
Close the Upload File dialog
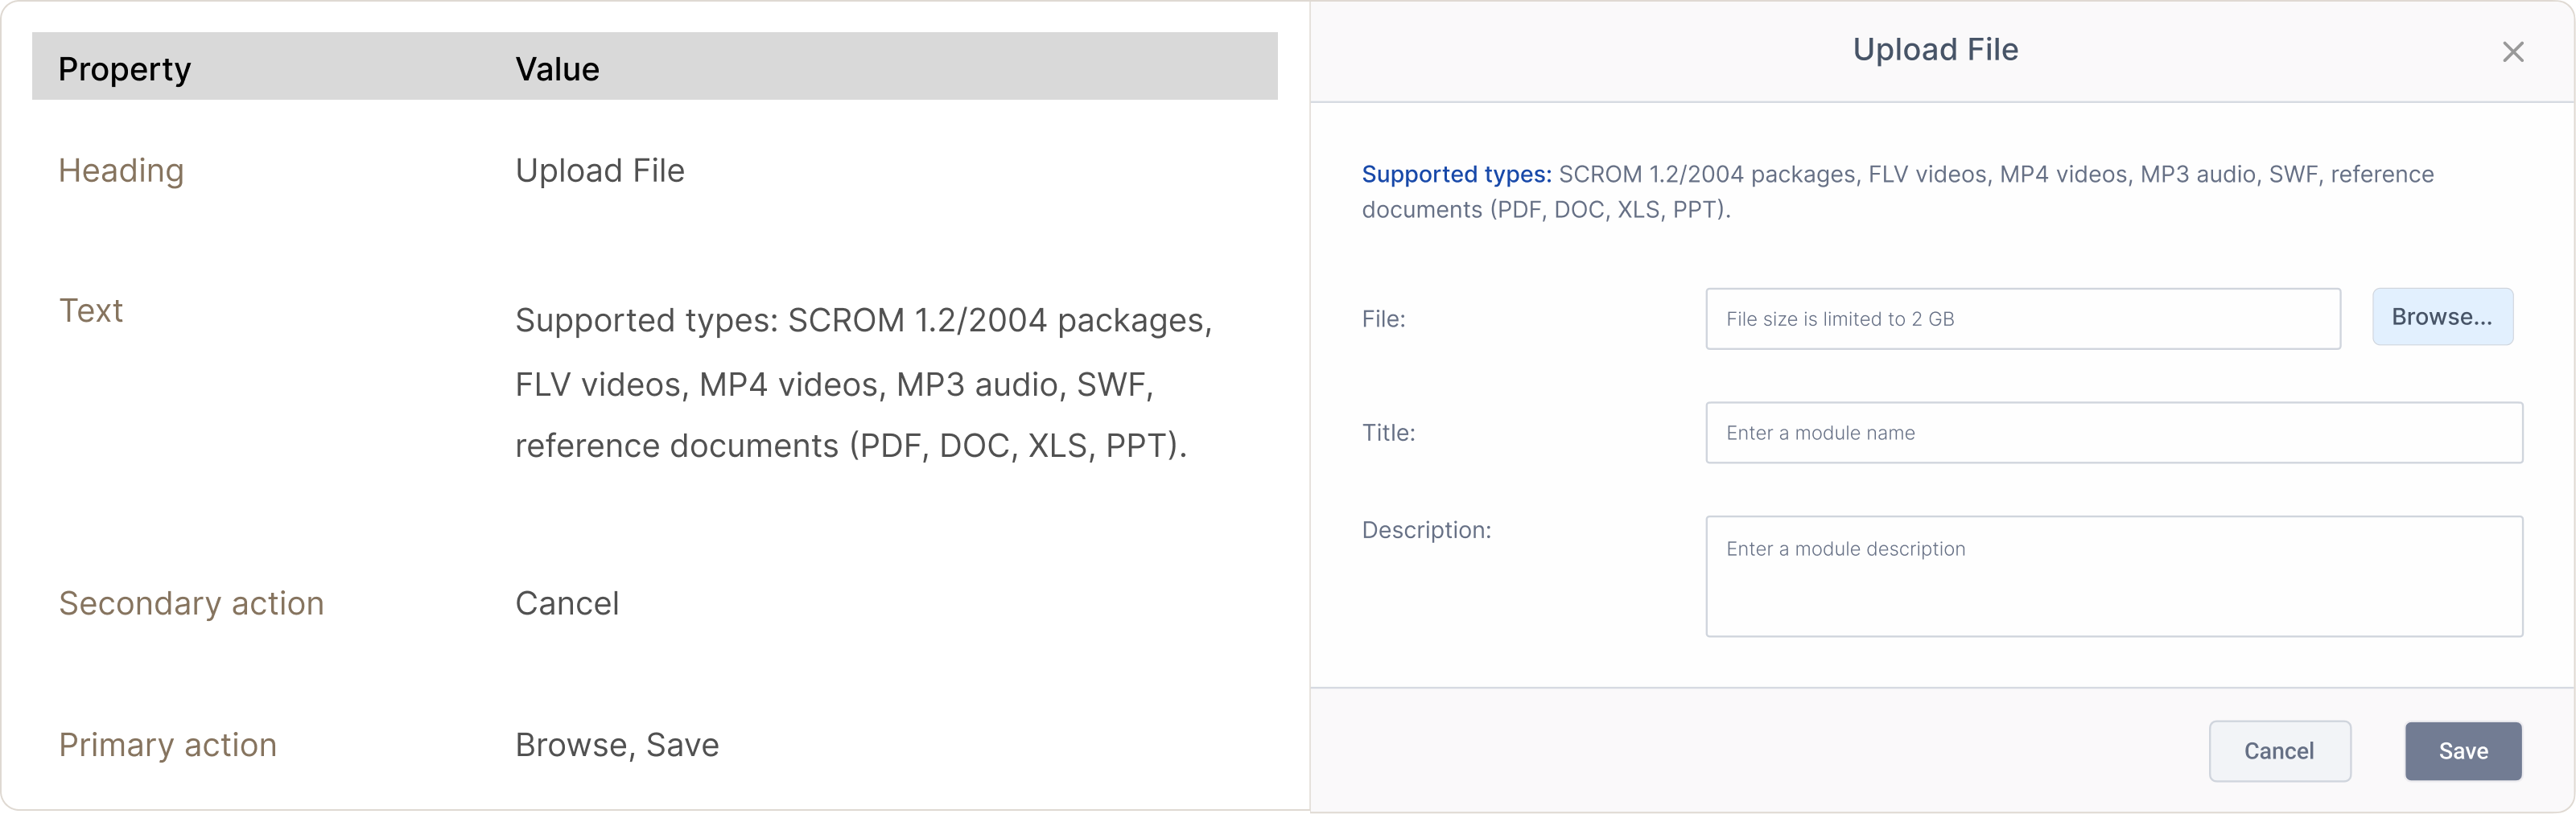2512,52
